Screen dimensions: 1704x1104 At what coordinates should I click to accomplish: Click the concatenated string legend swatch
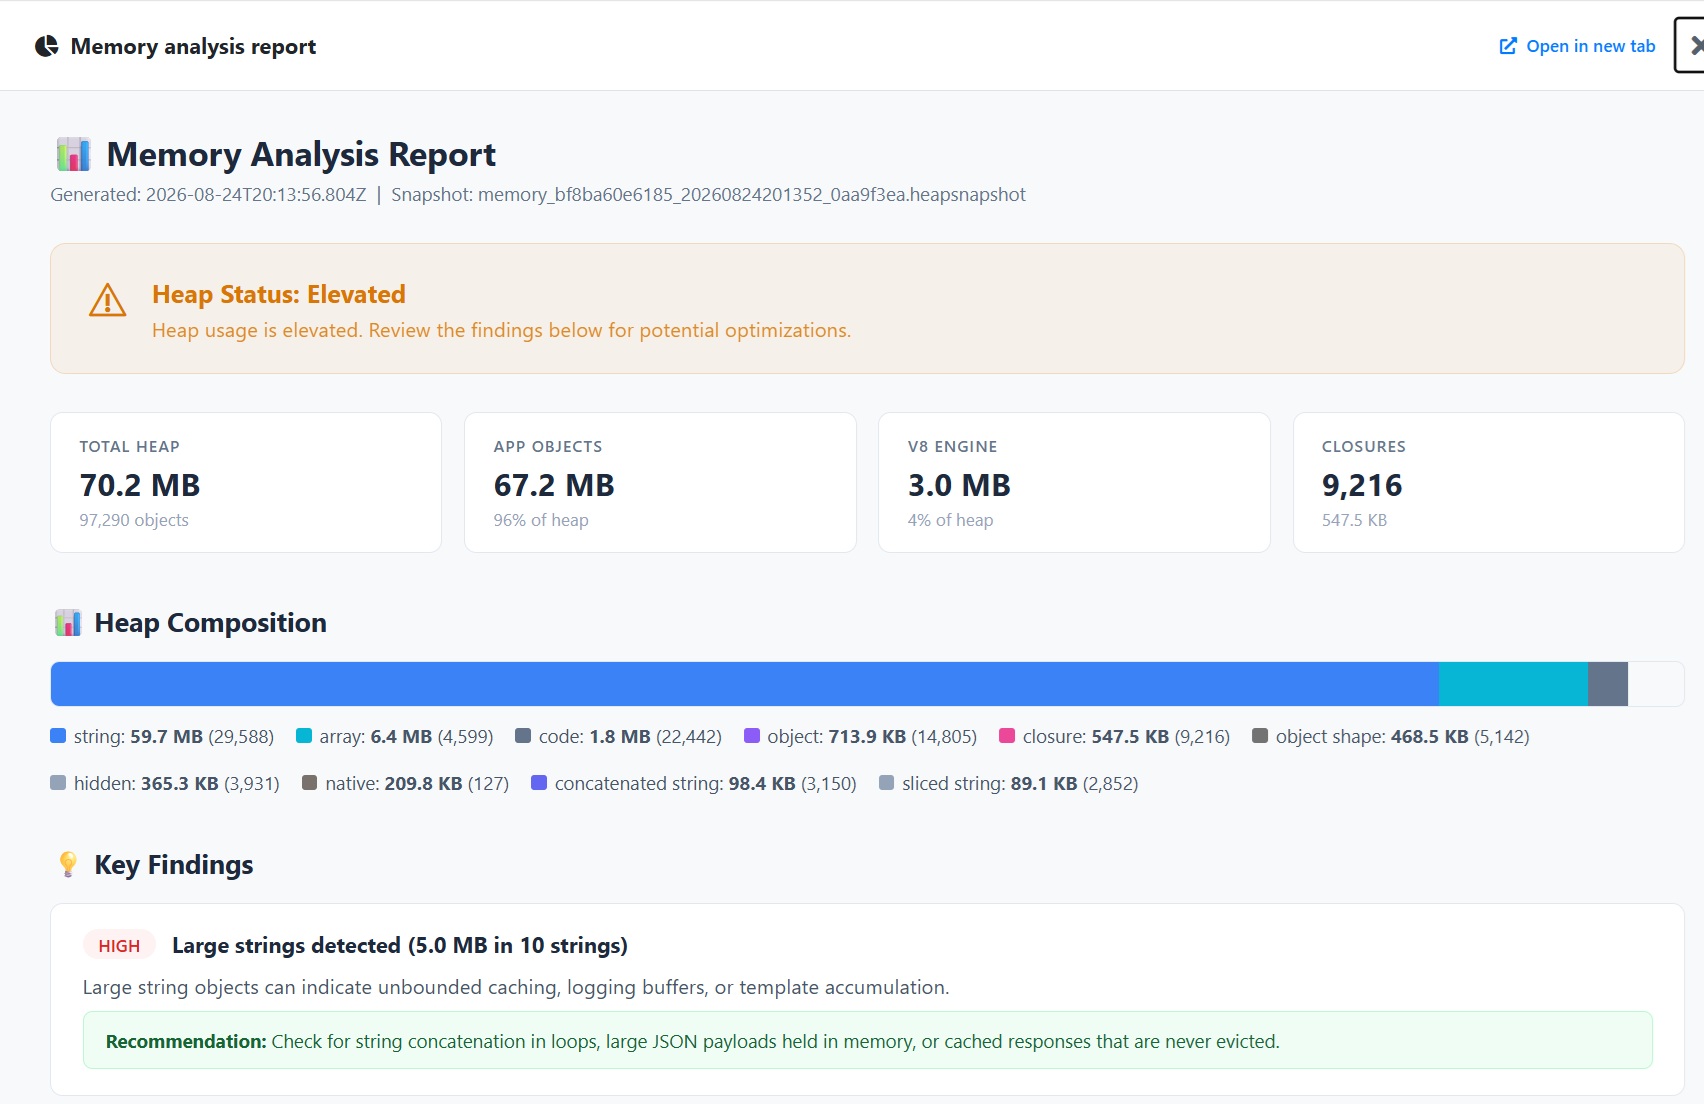539,783
